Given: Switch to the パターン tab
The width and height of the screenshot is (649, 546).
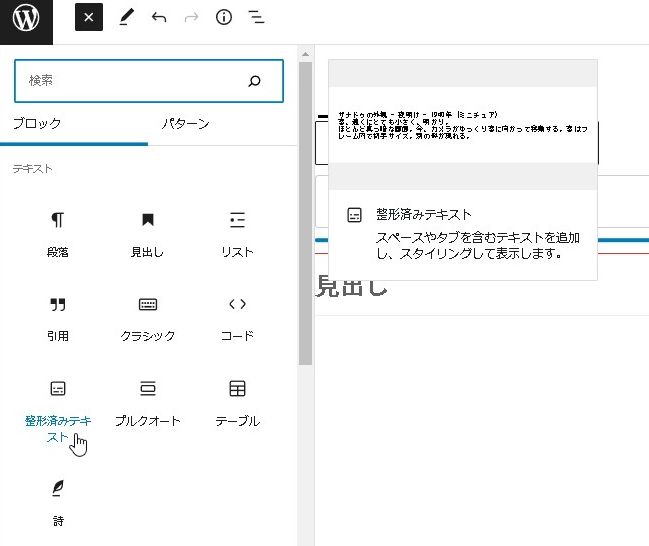Looking at the screenshot, I should (185, 124).
